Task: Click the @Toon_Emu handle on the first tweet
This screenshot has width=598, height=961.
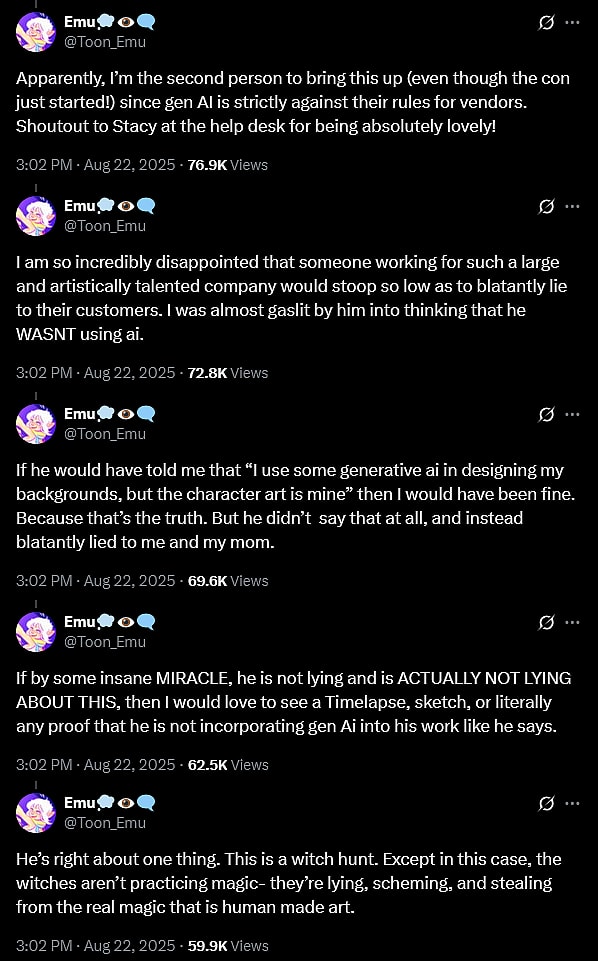Action: pos(105,42)
